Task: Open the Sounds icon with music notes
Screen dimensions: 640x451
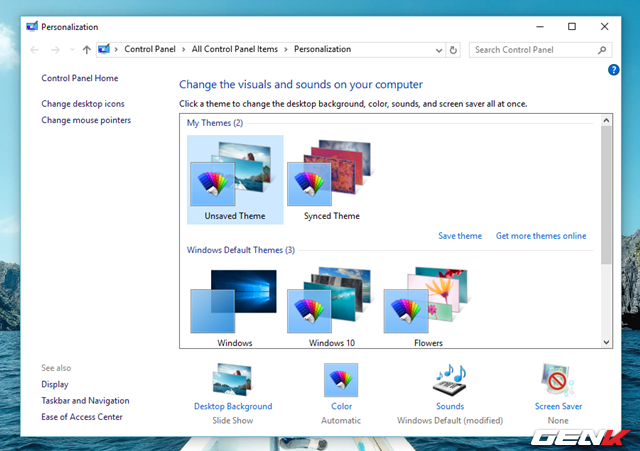Action: click(450, 380)
